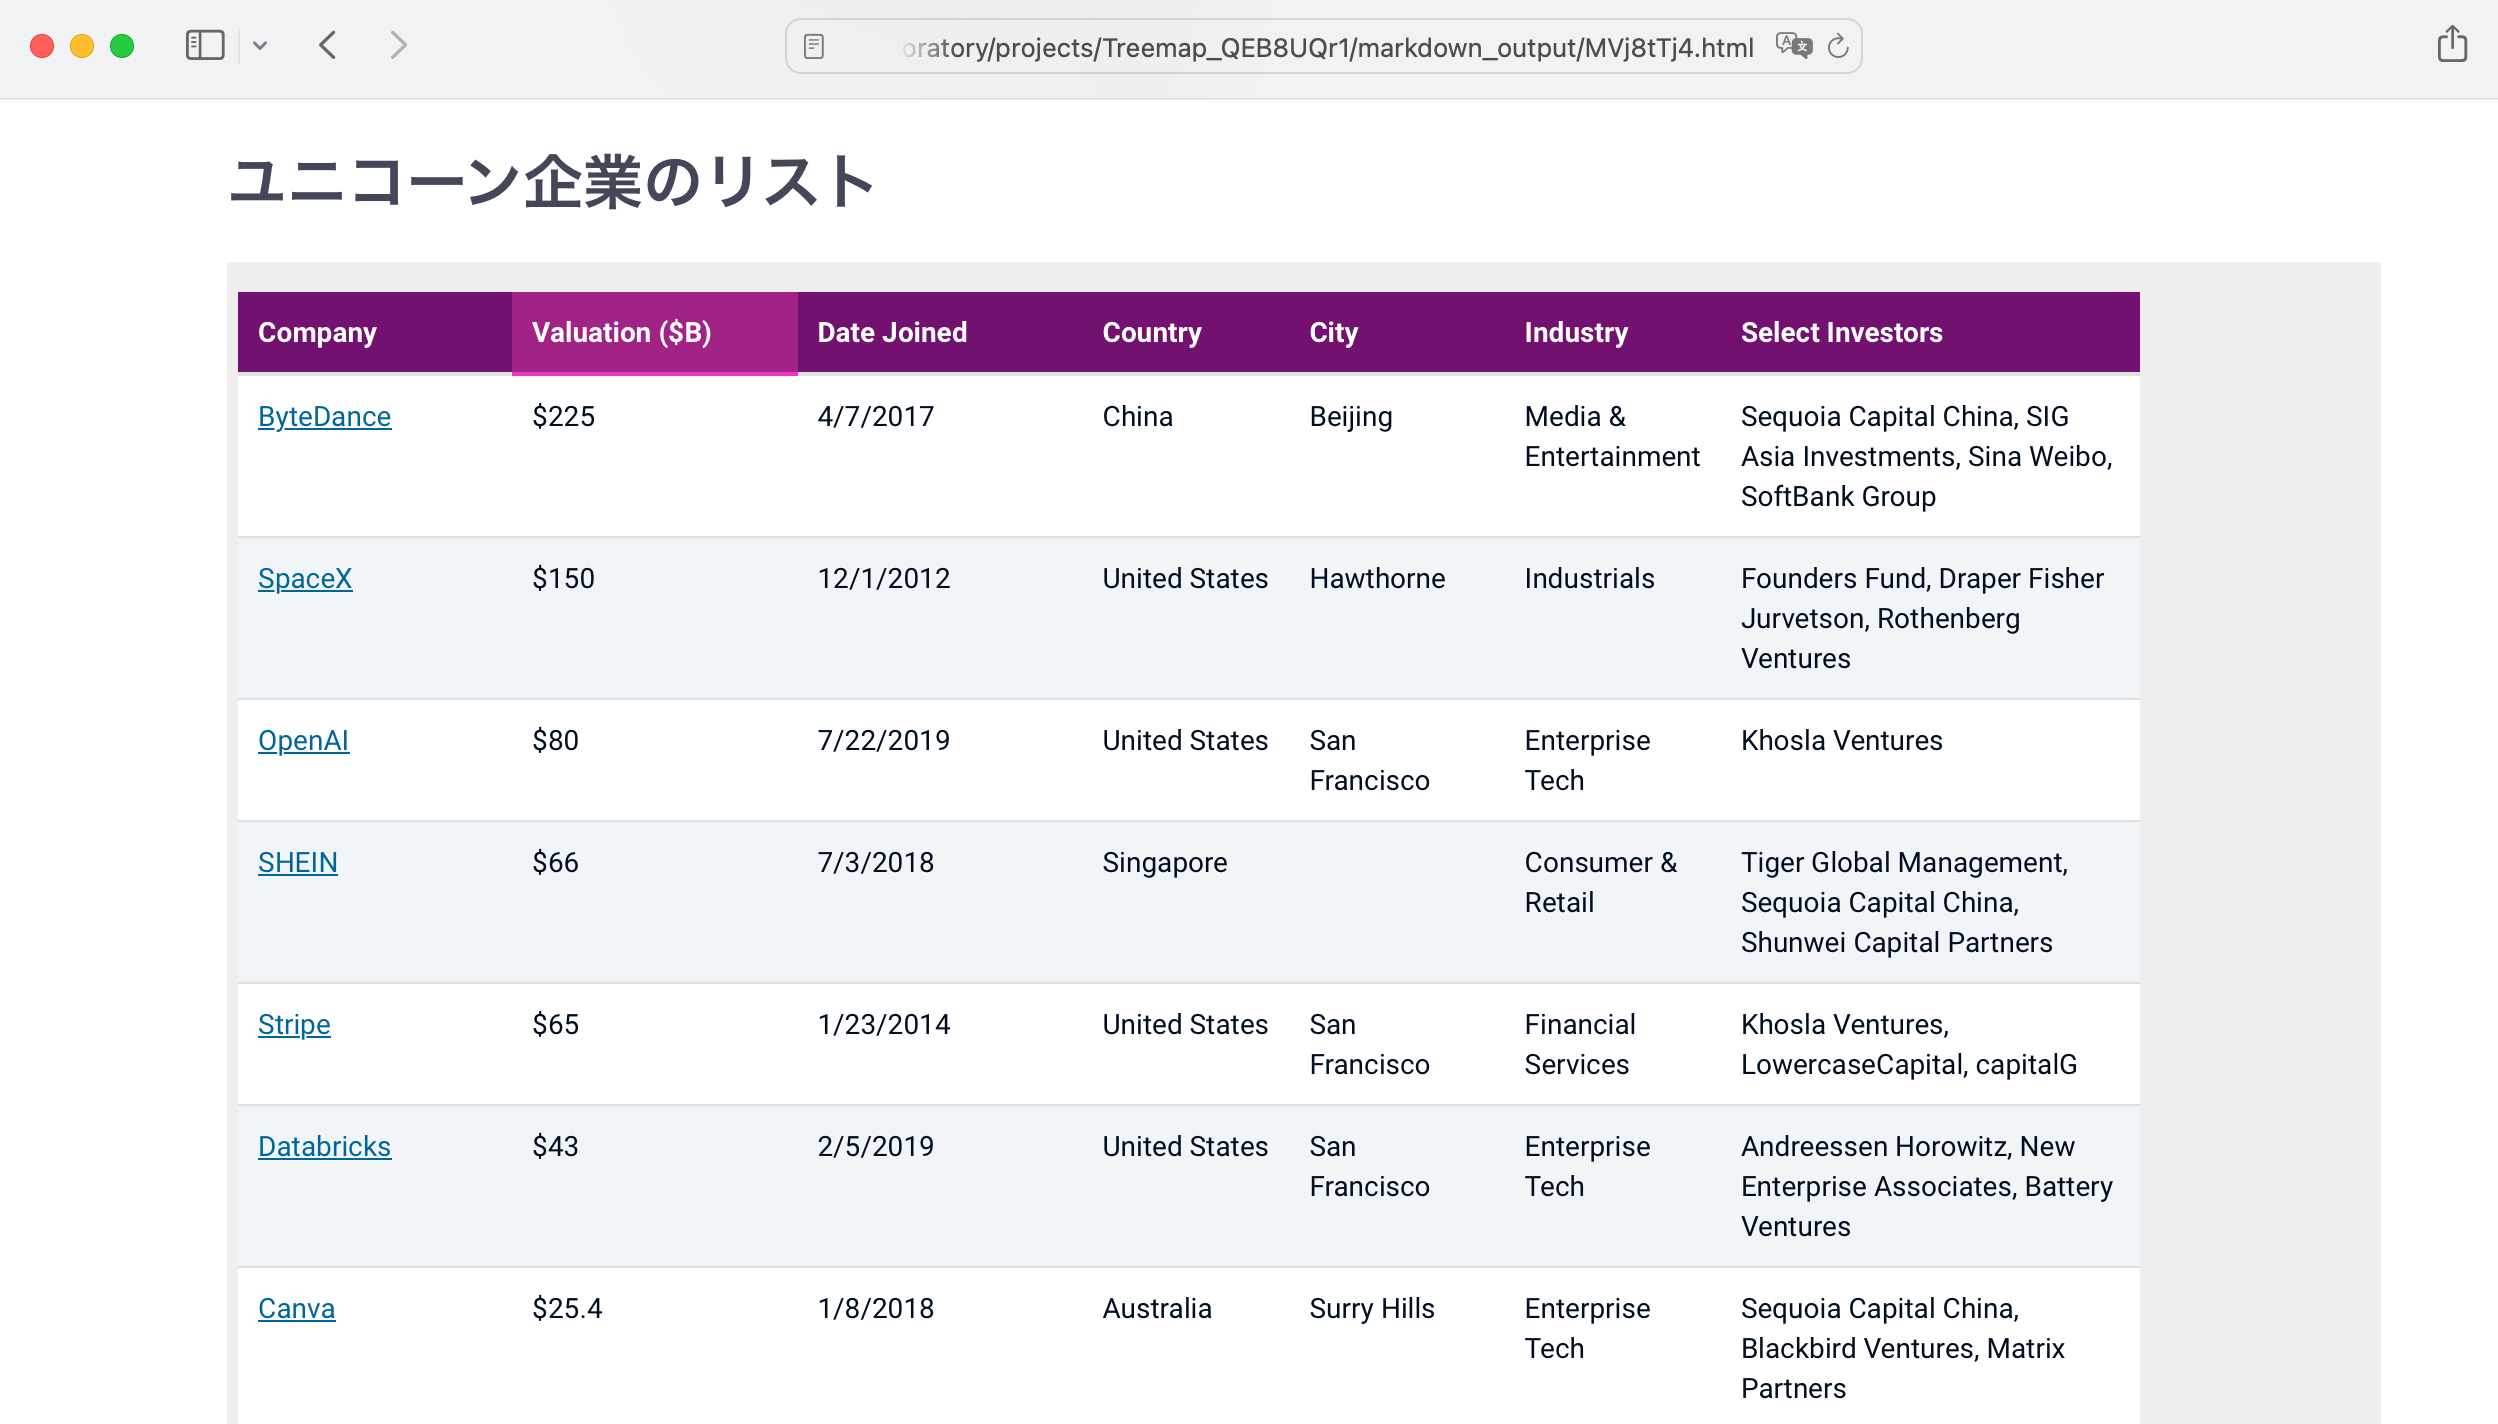Image resolution: width=2498 pixels, height=1424 pixels.
Task: Sort by Date Joined column header
Action: pos(940,333)
